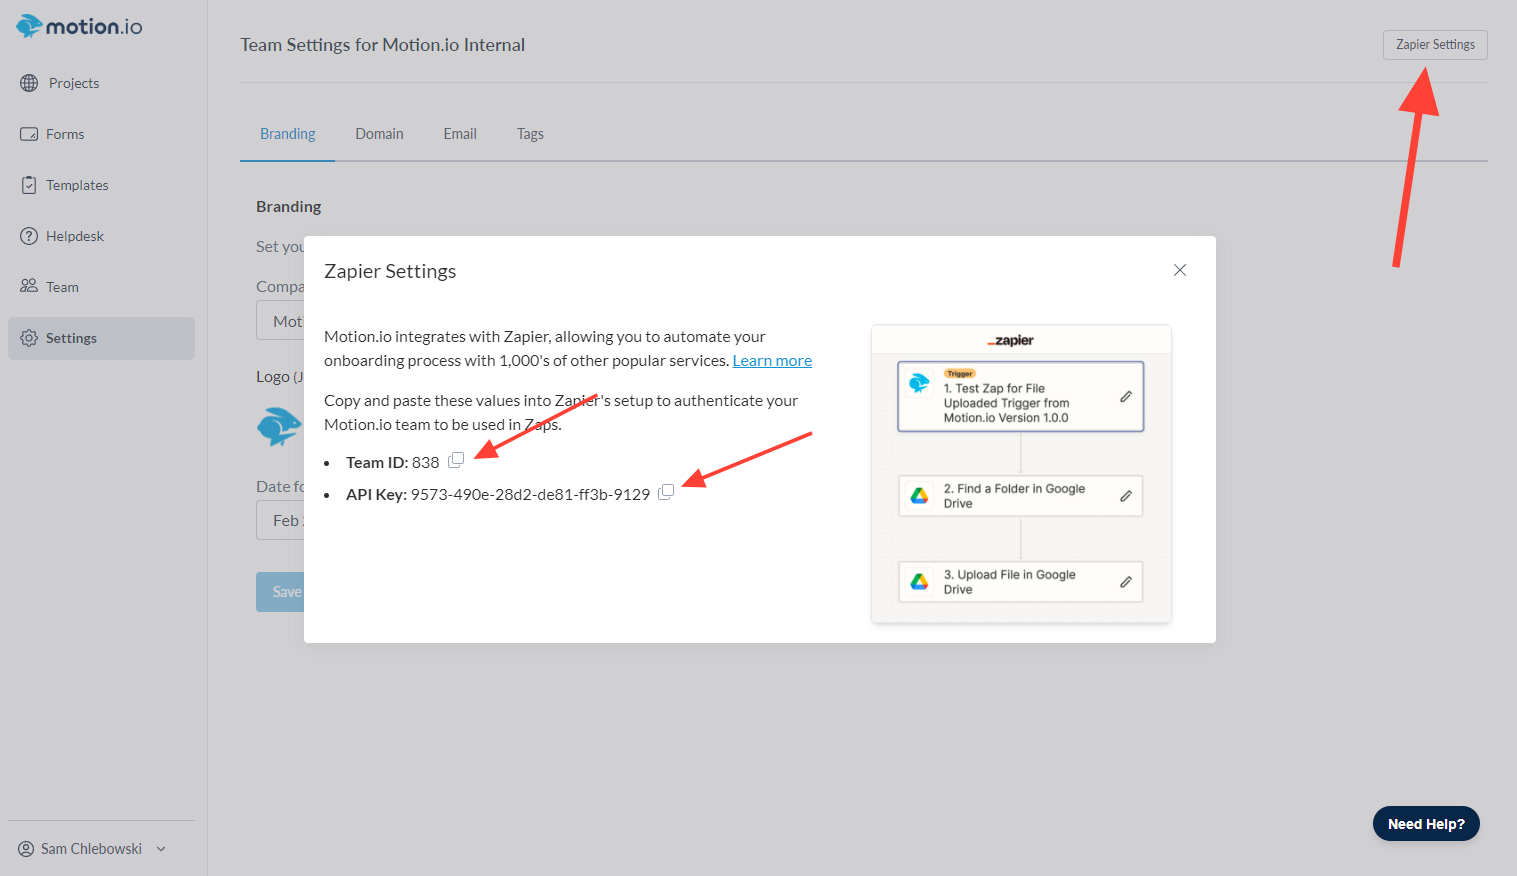Switch to the Branding tab
Viewport: 1517px width, 876px height.
(x=287, y=134)
